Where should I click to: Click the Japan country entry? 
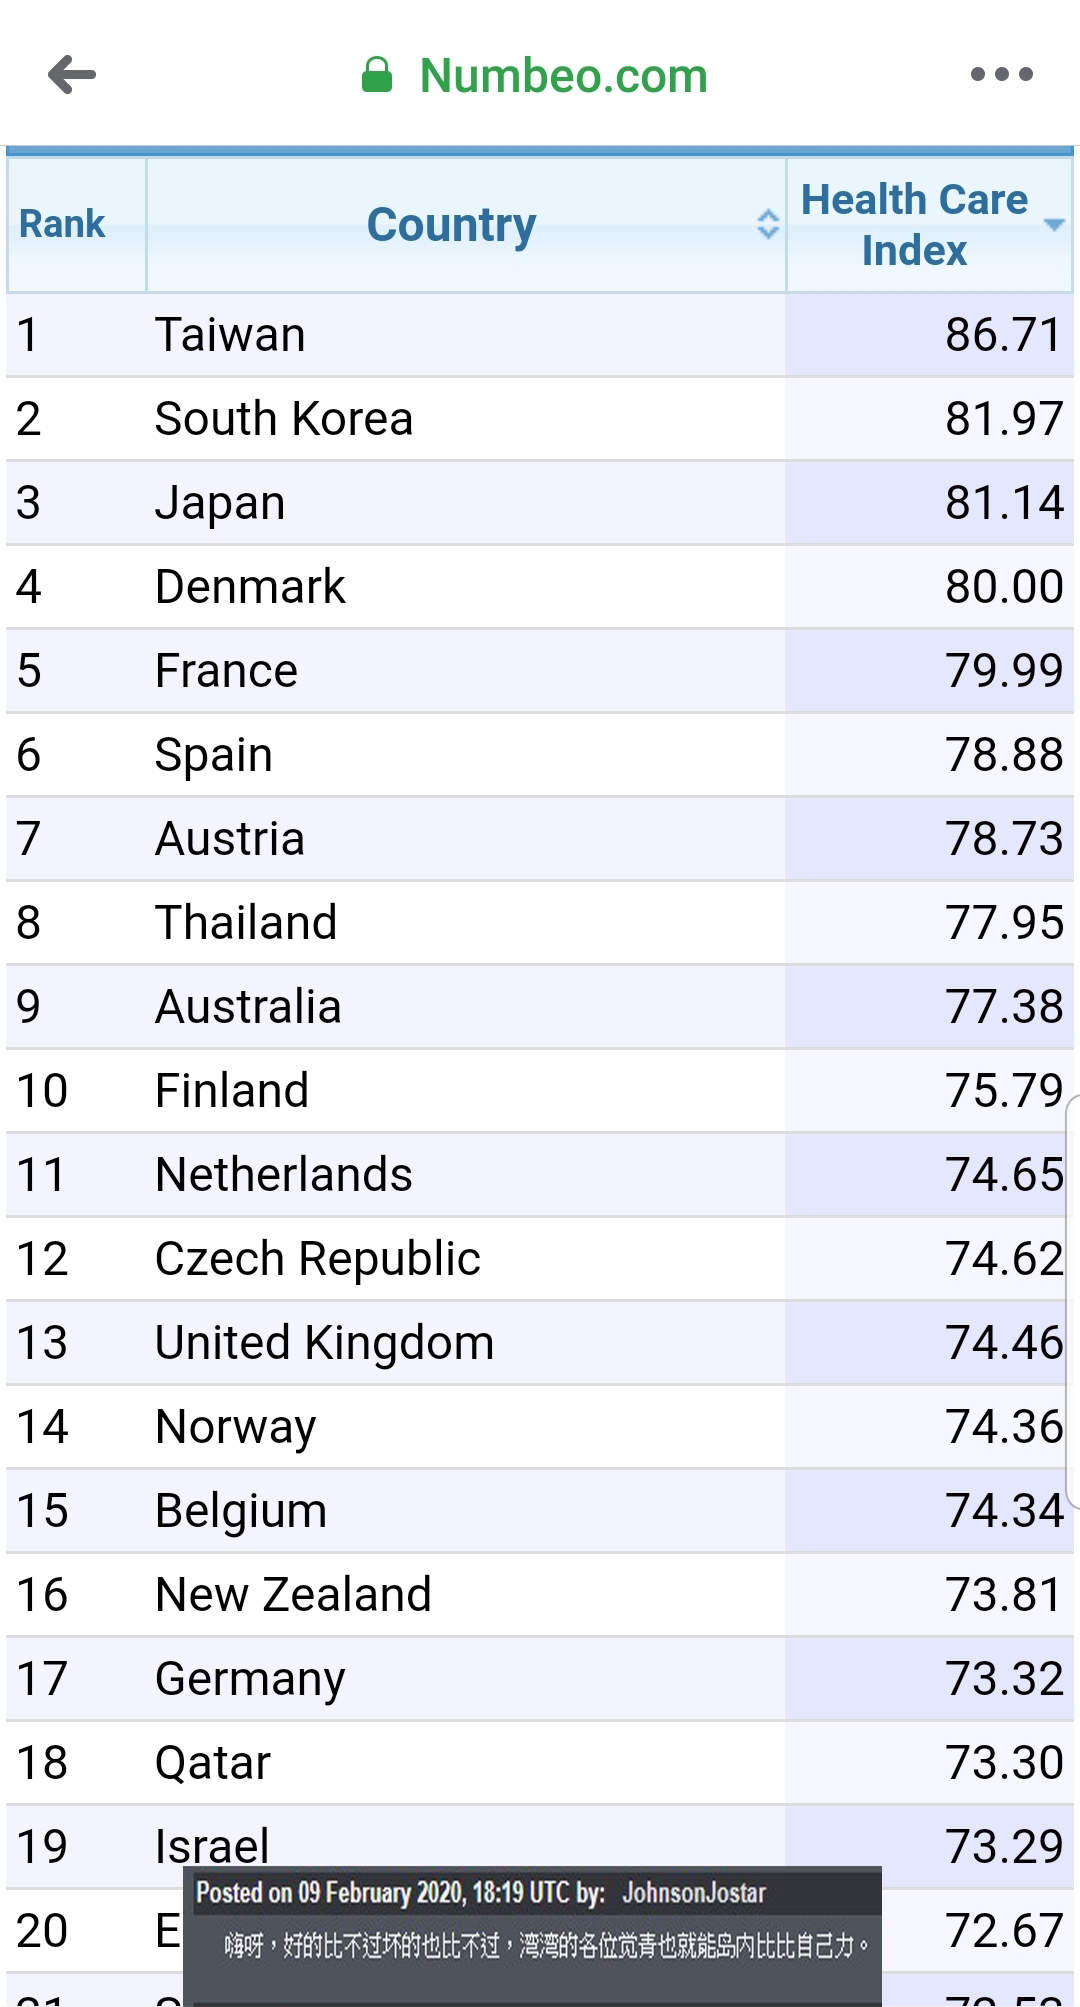click(220, 503)
